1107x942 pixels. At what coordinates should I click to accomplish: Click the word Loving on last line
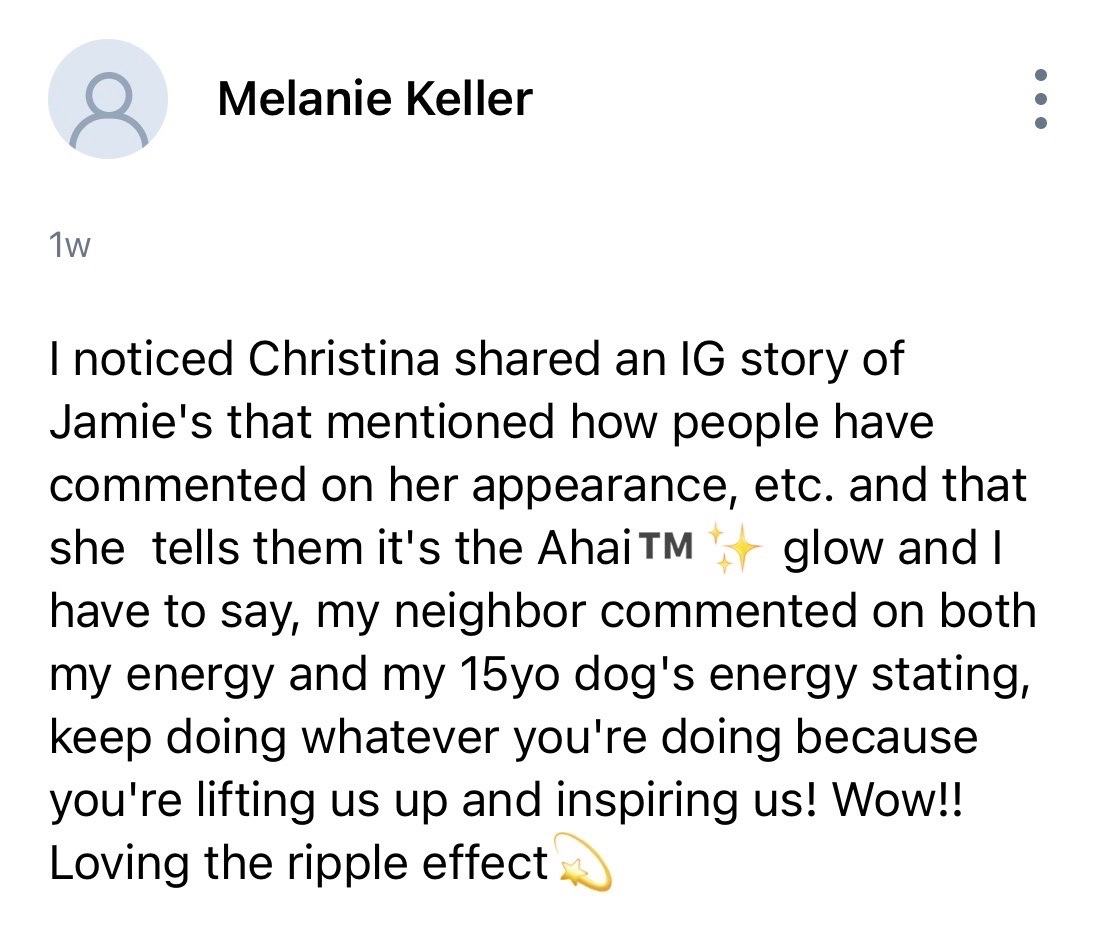pyautogui.click(x=119, y=864)
